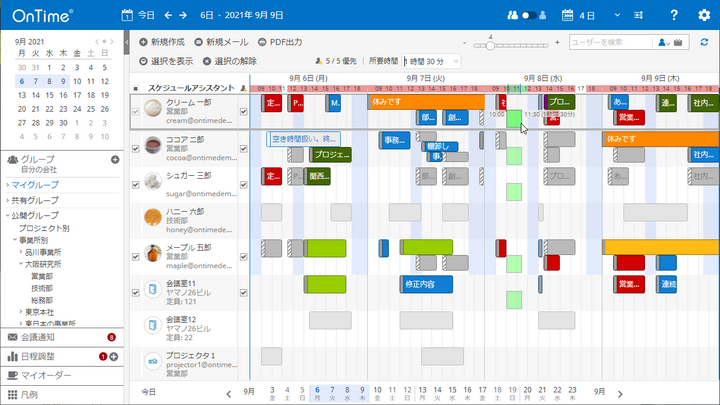Image resolution: width=720 pixels, height=405 pixels.
Task: Go to previous period arrow
Action: [168, 15]
